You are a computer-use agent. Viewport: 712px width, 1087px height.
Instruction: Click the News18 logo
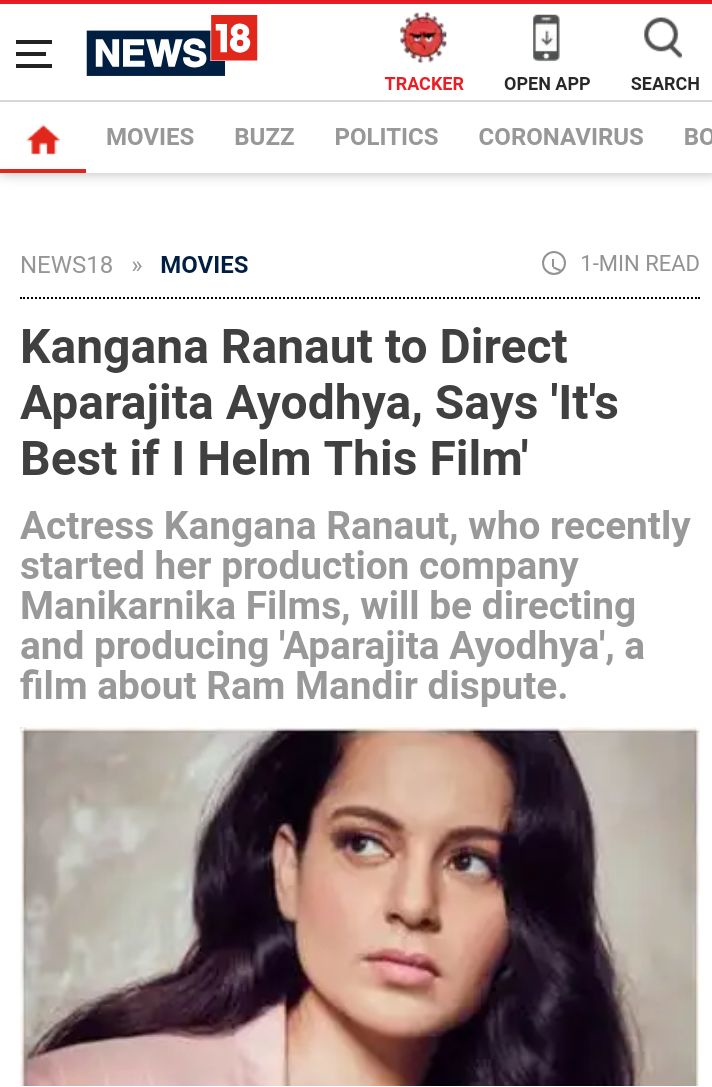pos(172,45)
